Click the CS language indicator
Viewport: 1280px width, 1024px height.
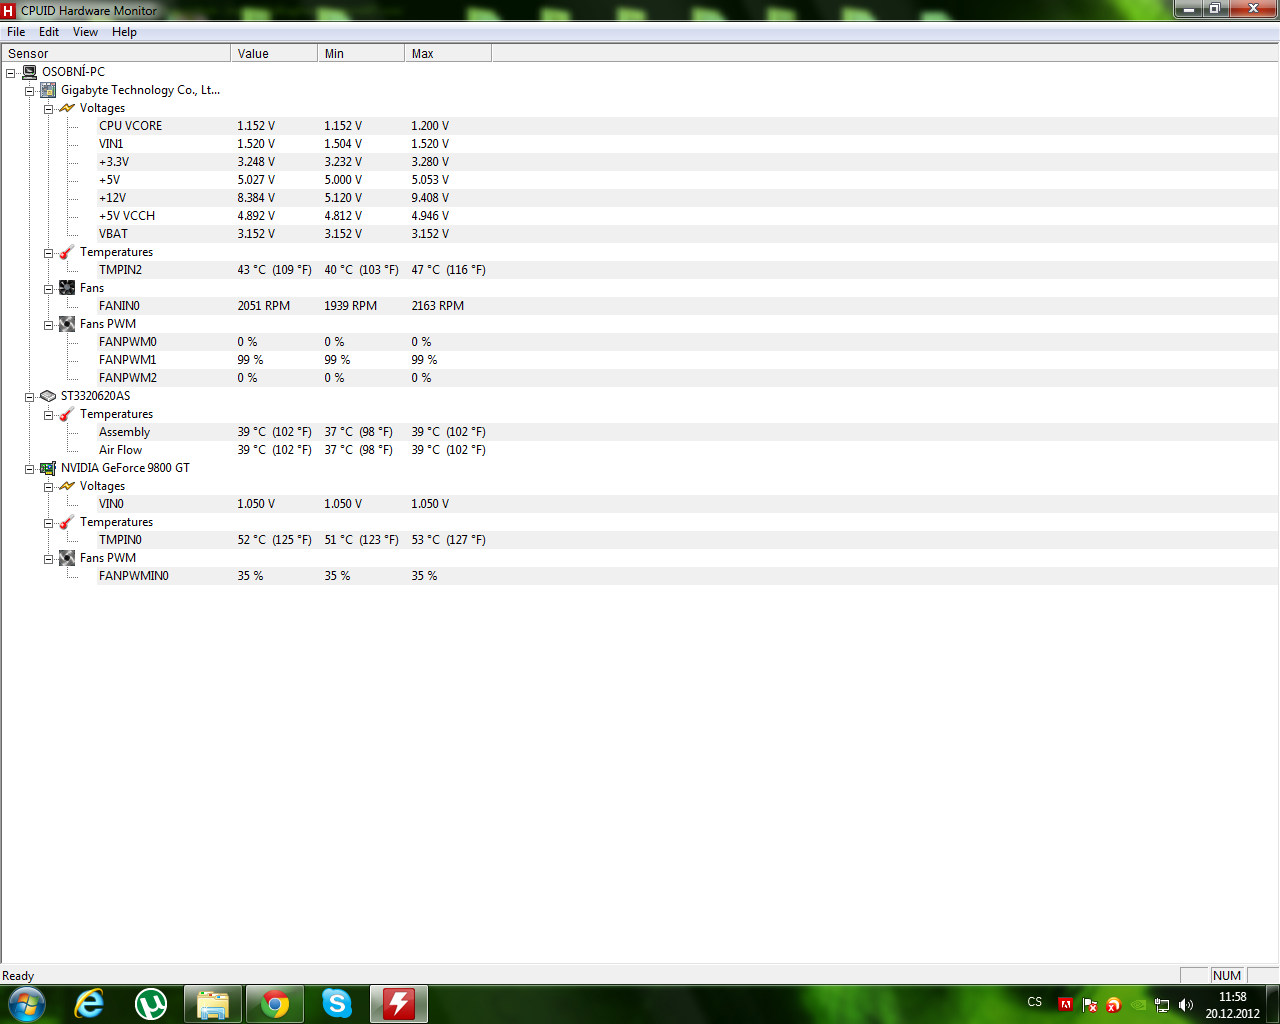point(1035,1002)
